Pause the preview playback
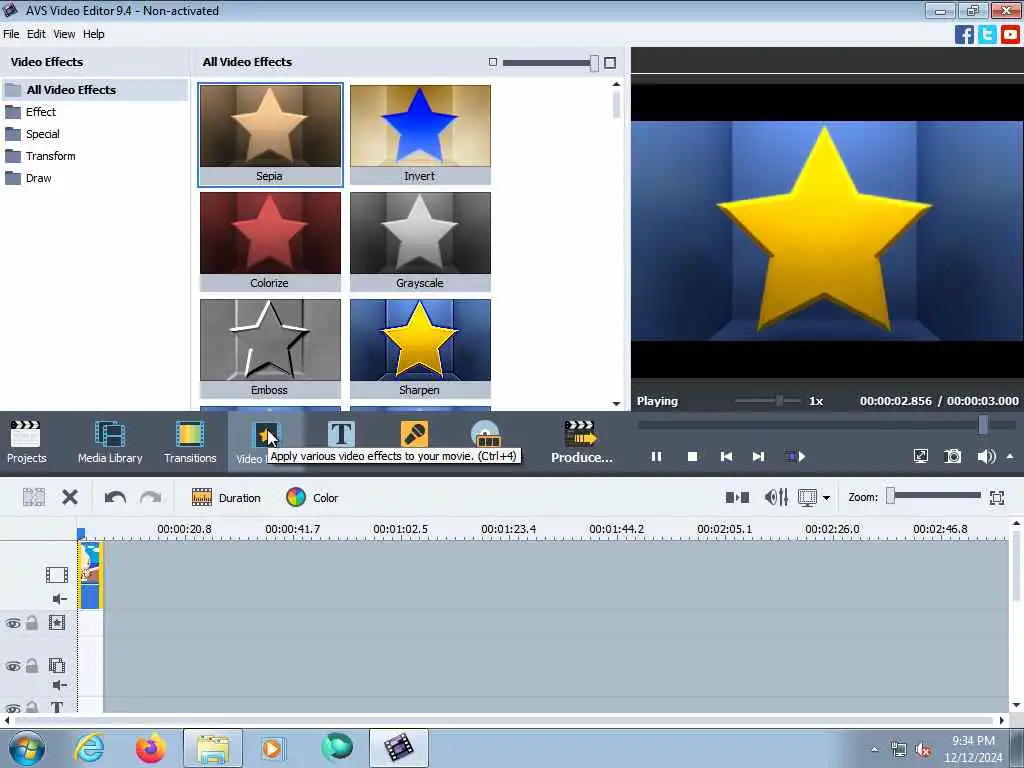The width and height of the screenshot is (1024, 768). coord(656,456)
